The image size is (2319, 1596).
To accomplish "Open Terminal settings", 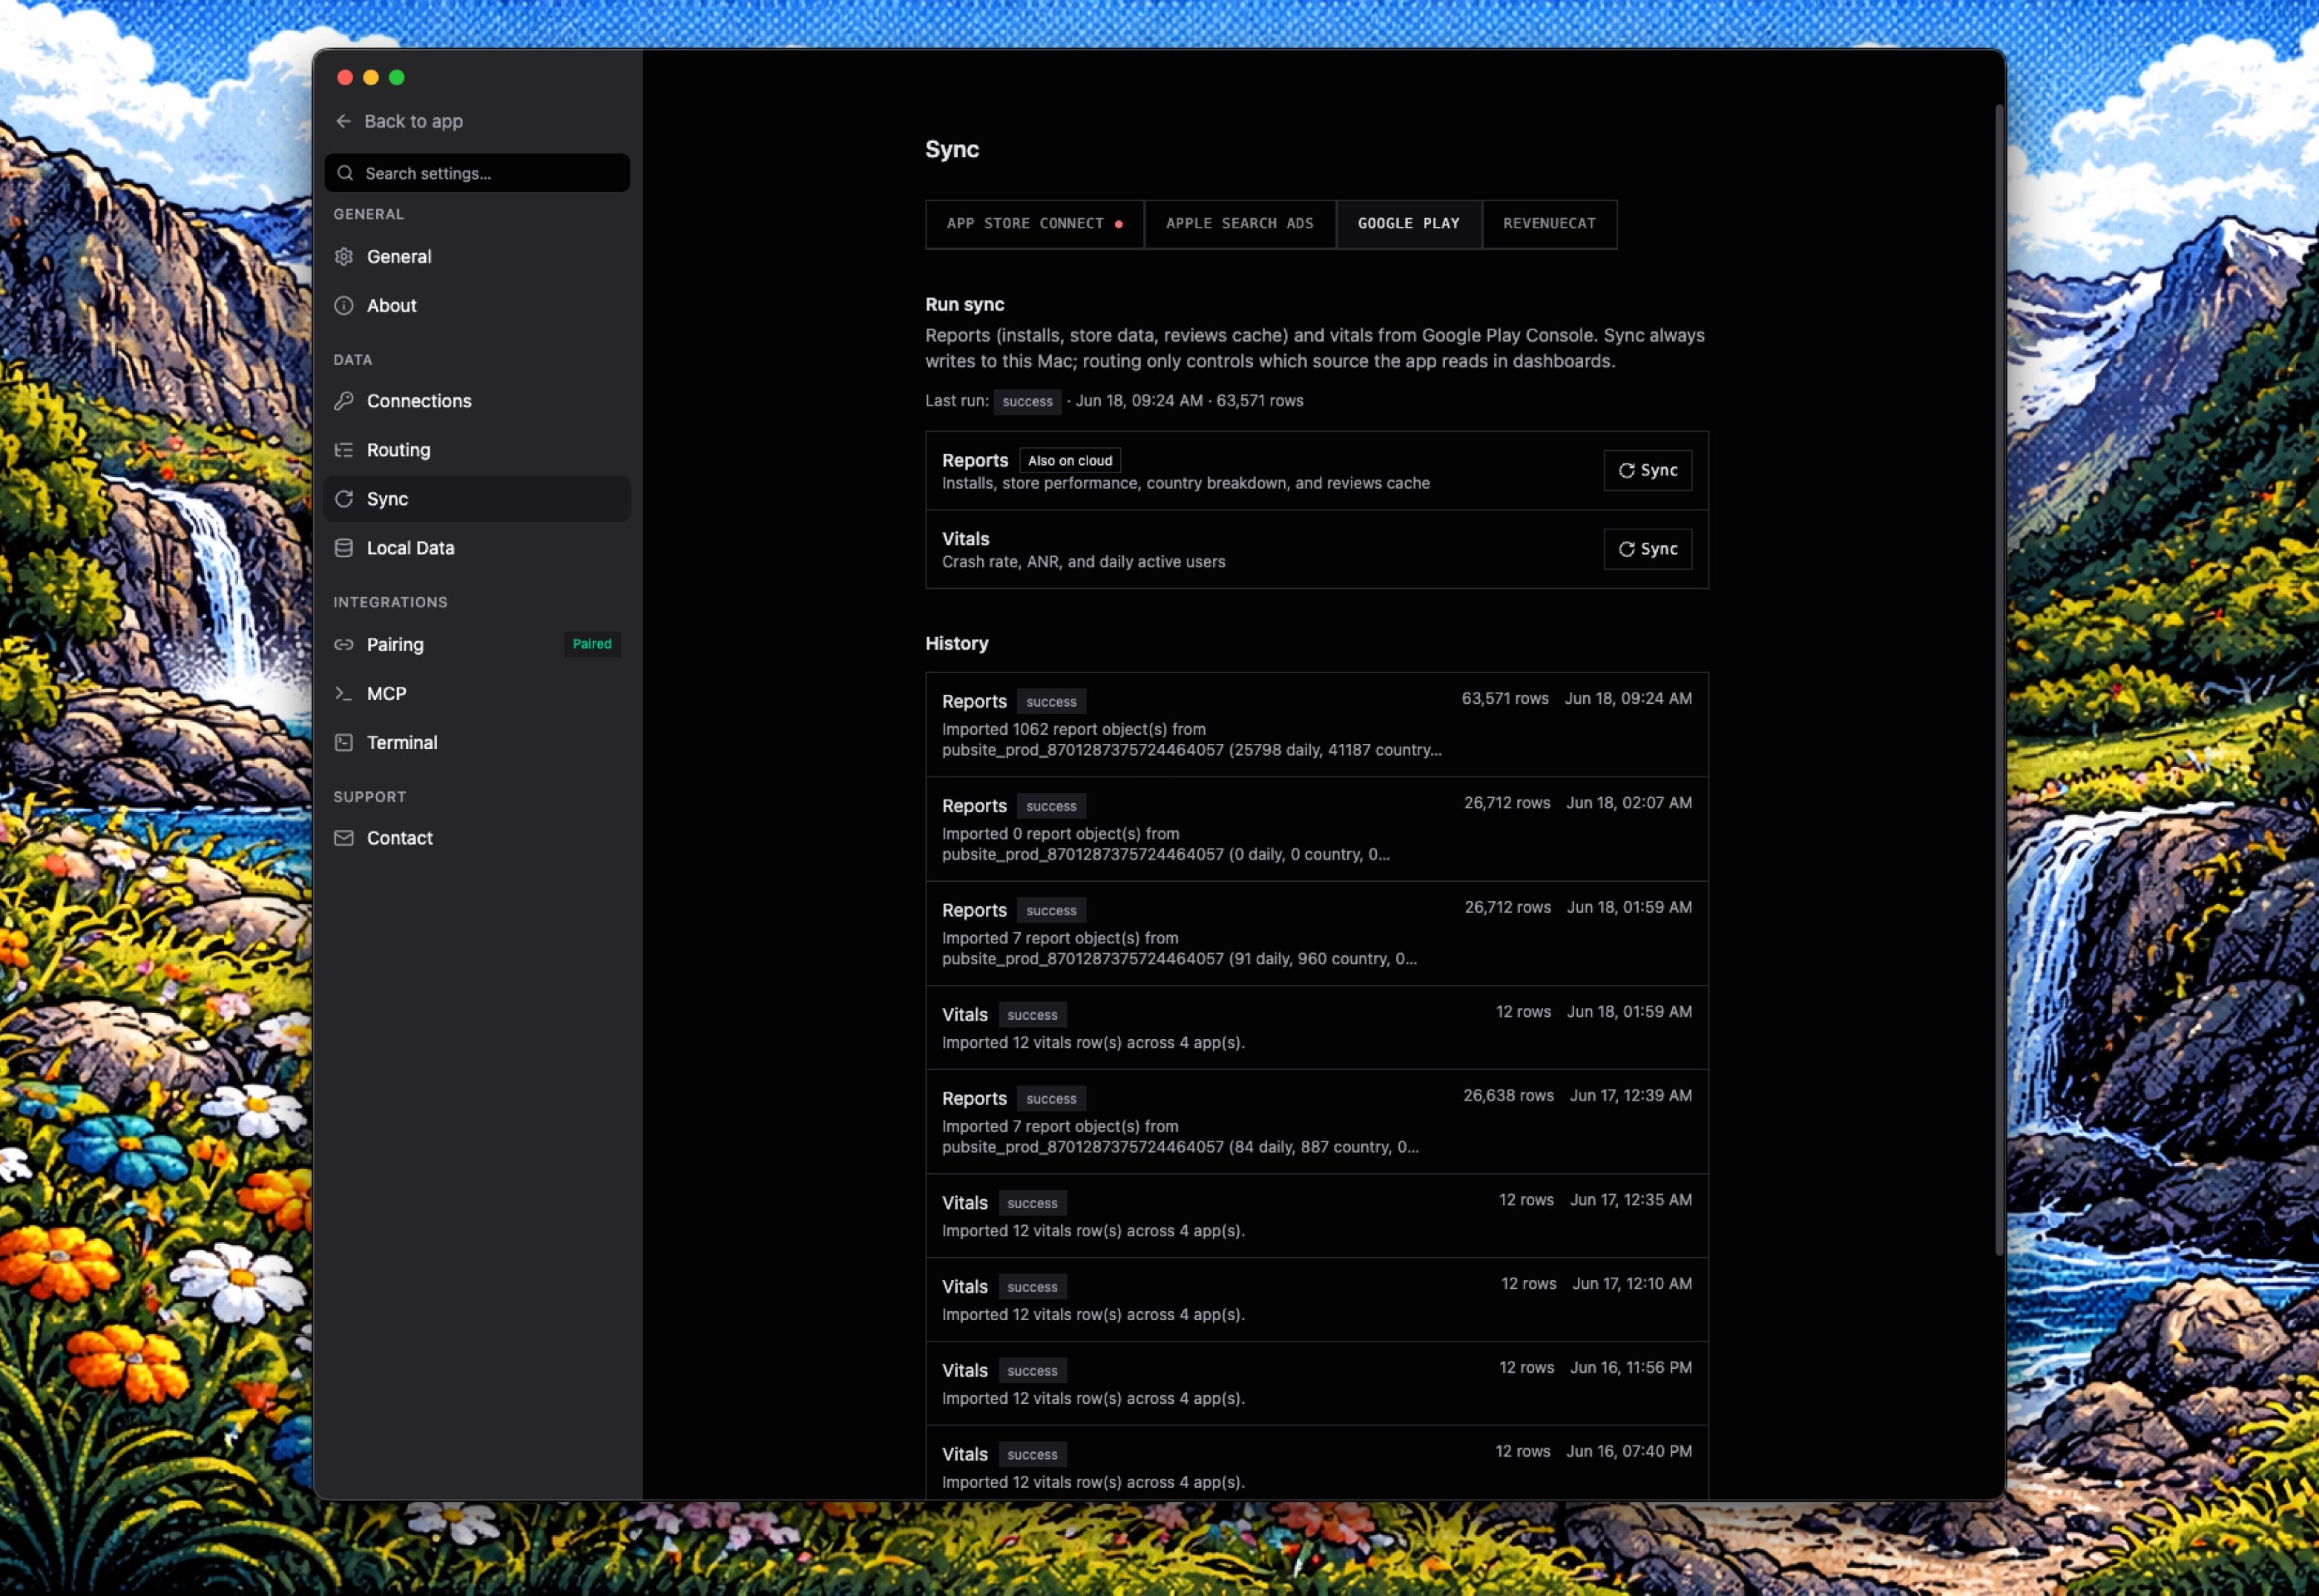I will [477, 742].
